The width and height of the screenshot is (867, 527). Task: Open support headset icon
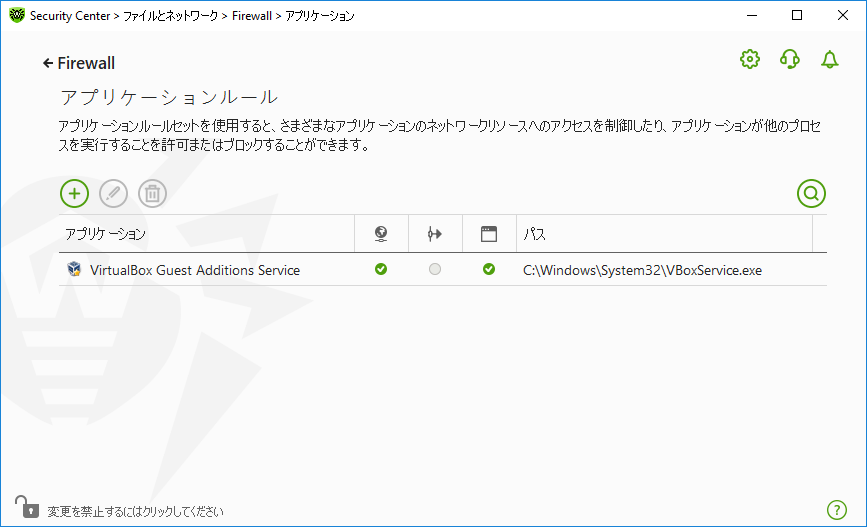[789, 60]
